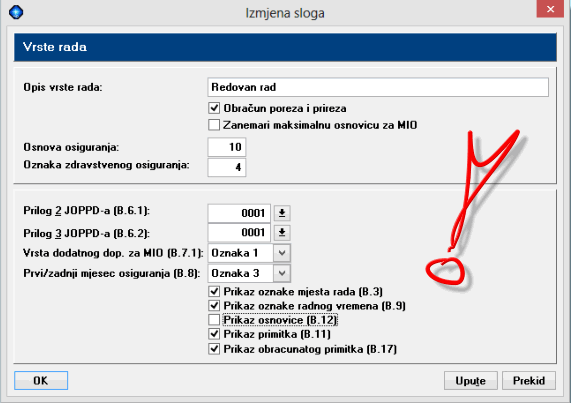Close the Izmjena sloga dialog
Screen dimensions: 571x403
point(550,9)
